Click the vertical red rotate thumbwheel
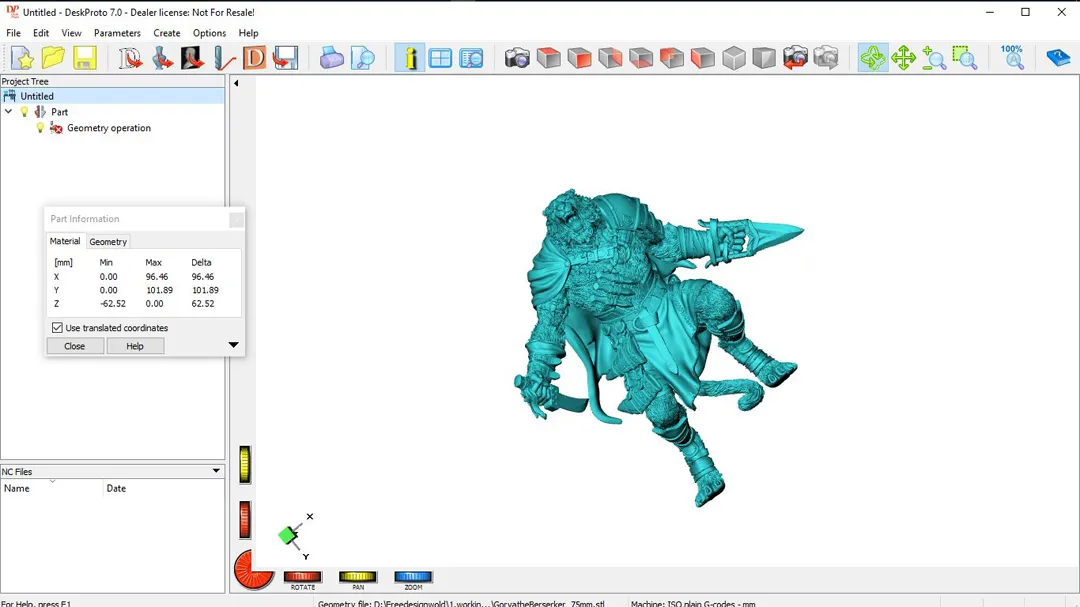 click(245, 519)
